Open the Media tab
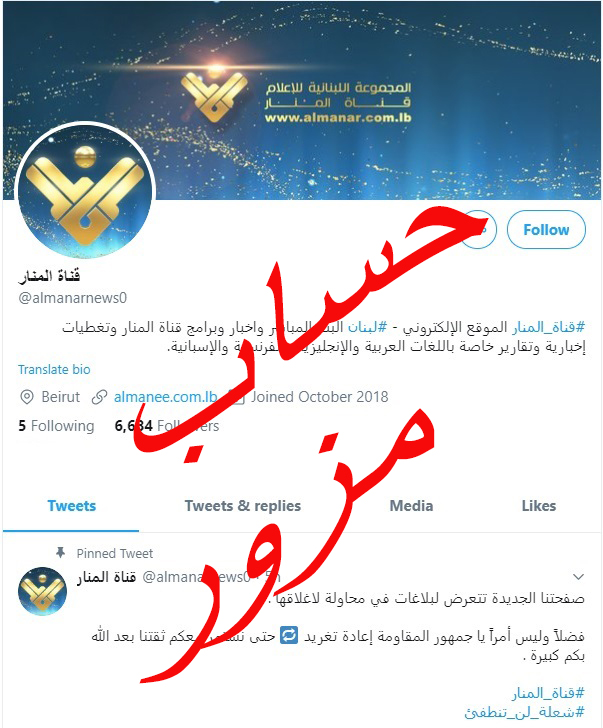603x728 pixels. [411, 506]
